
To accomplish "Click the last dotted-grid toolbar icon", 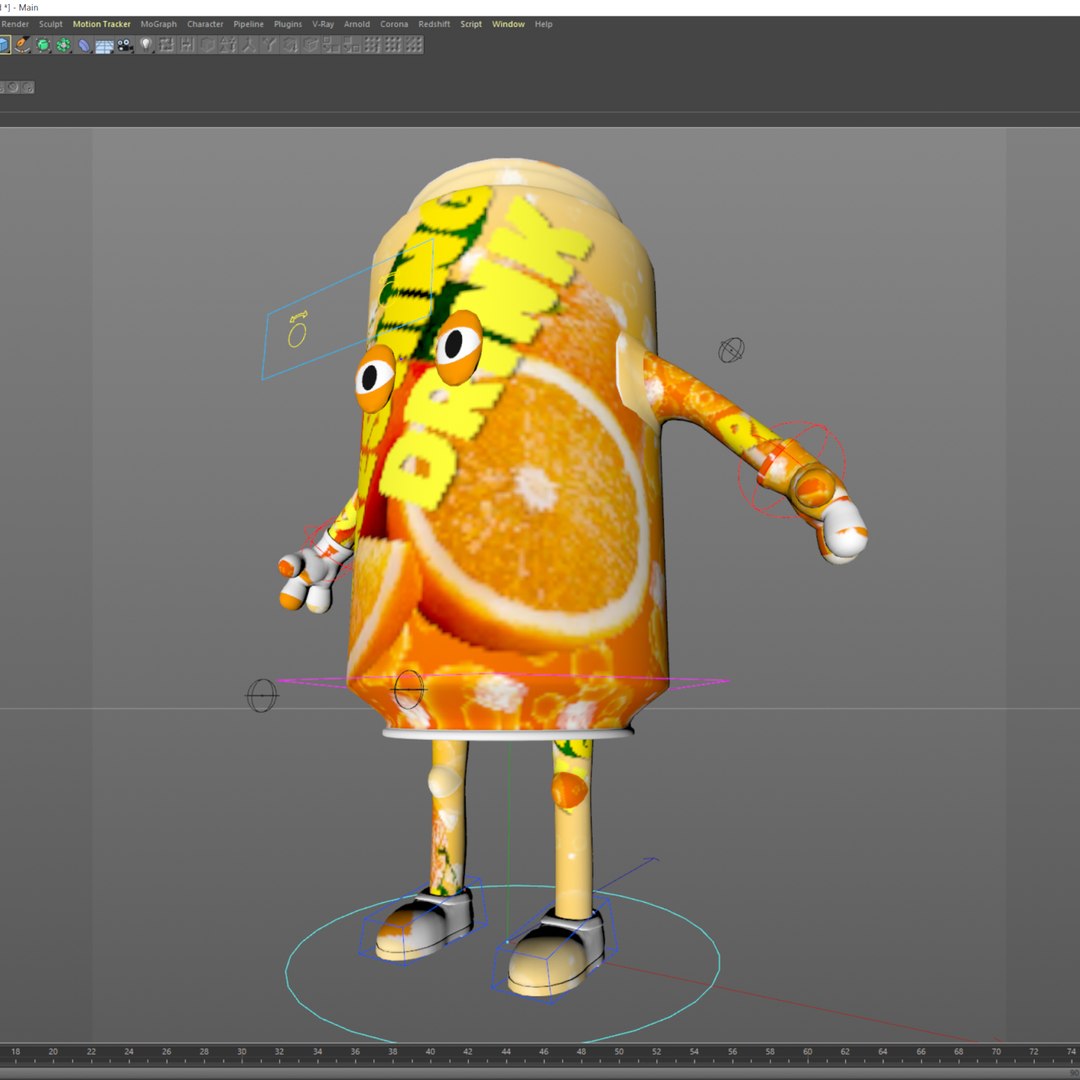I will [413, 45].
